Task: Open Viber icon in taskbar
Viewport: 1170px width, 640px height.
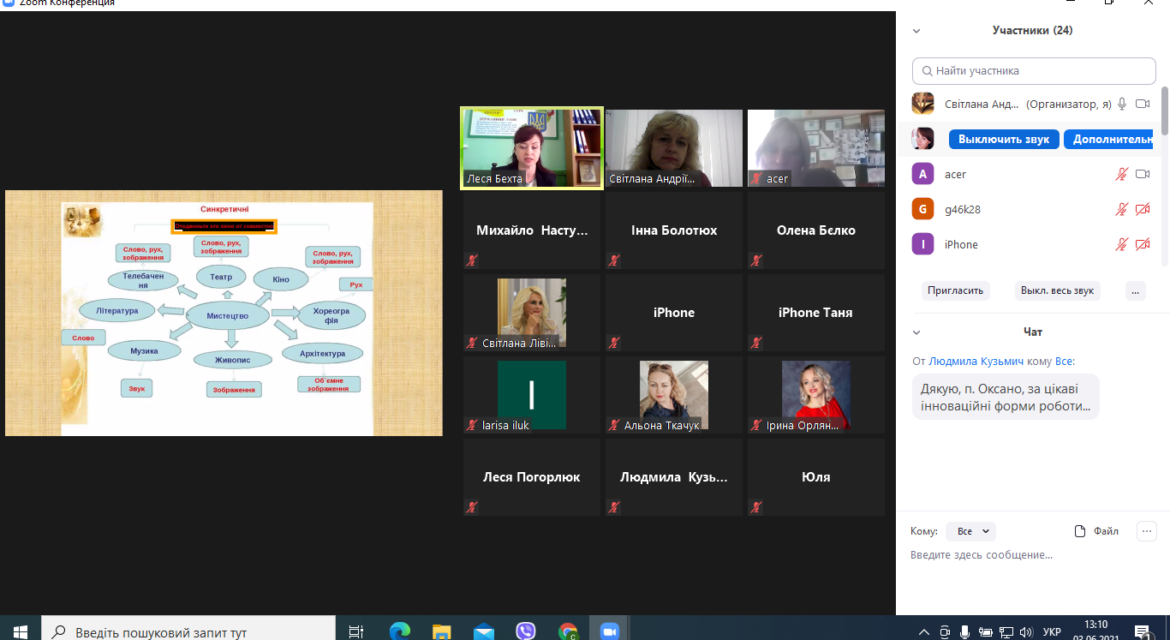Action: 525,631
